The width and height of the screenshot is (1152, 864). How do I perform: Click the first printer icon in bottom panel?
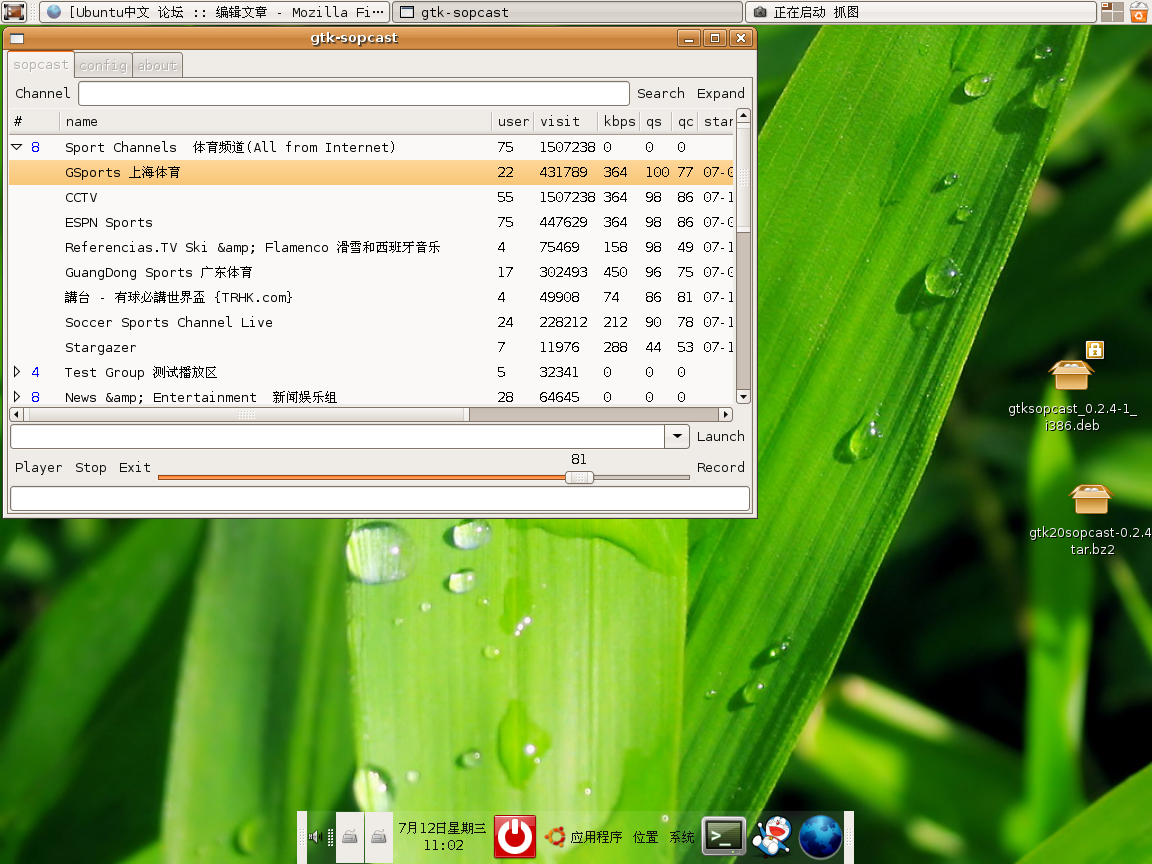[350, 836]
